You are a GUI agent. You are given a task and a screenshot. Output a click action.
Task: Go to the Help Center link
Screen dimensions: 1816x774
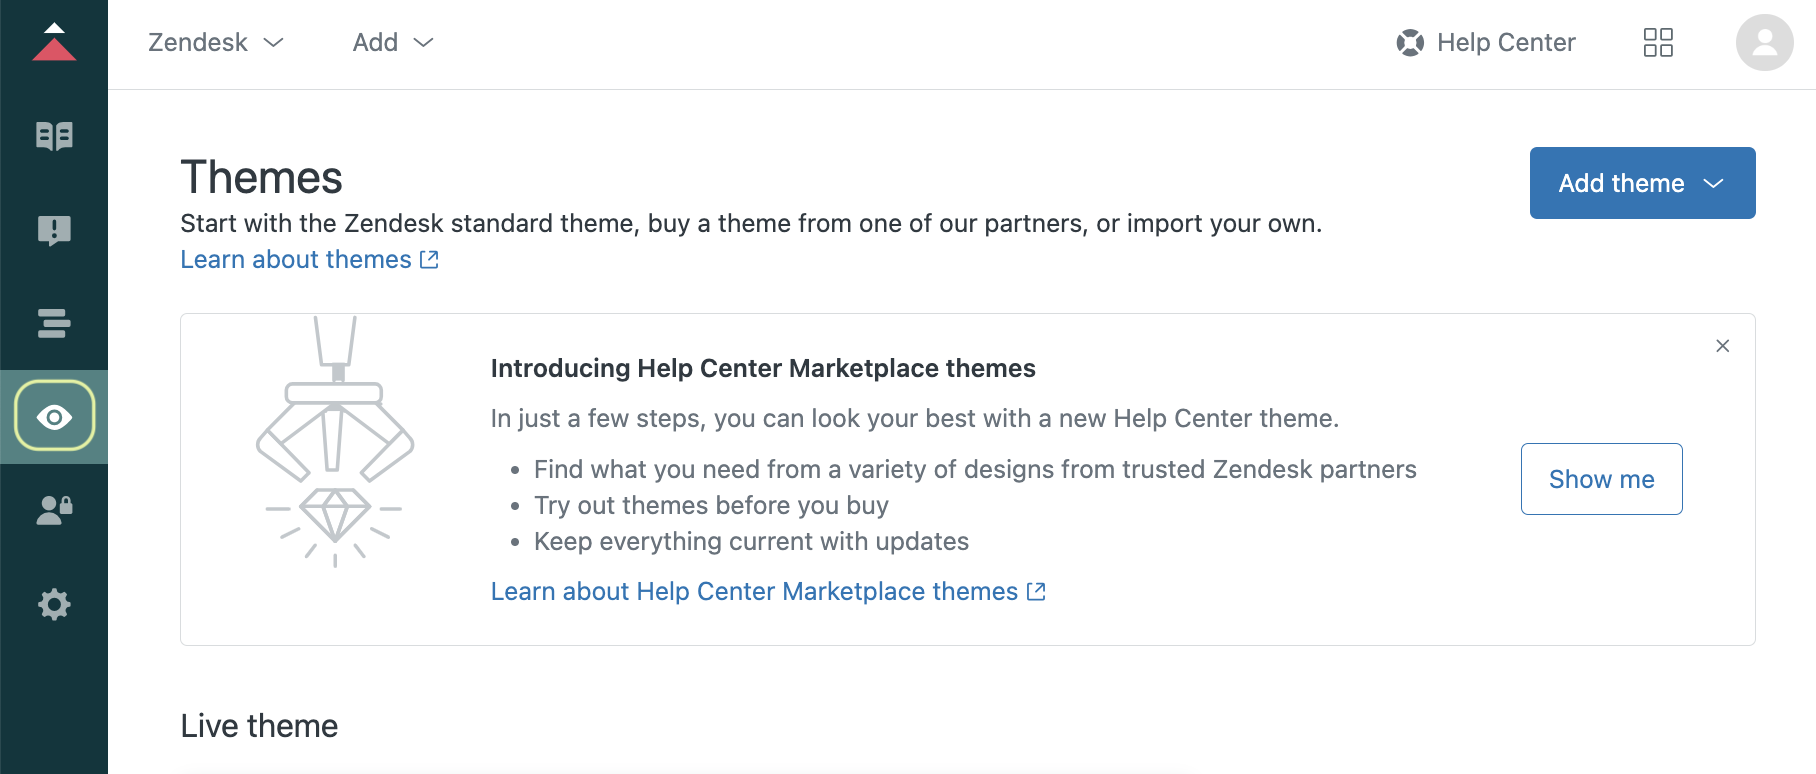click(1486, 42)
